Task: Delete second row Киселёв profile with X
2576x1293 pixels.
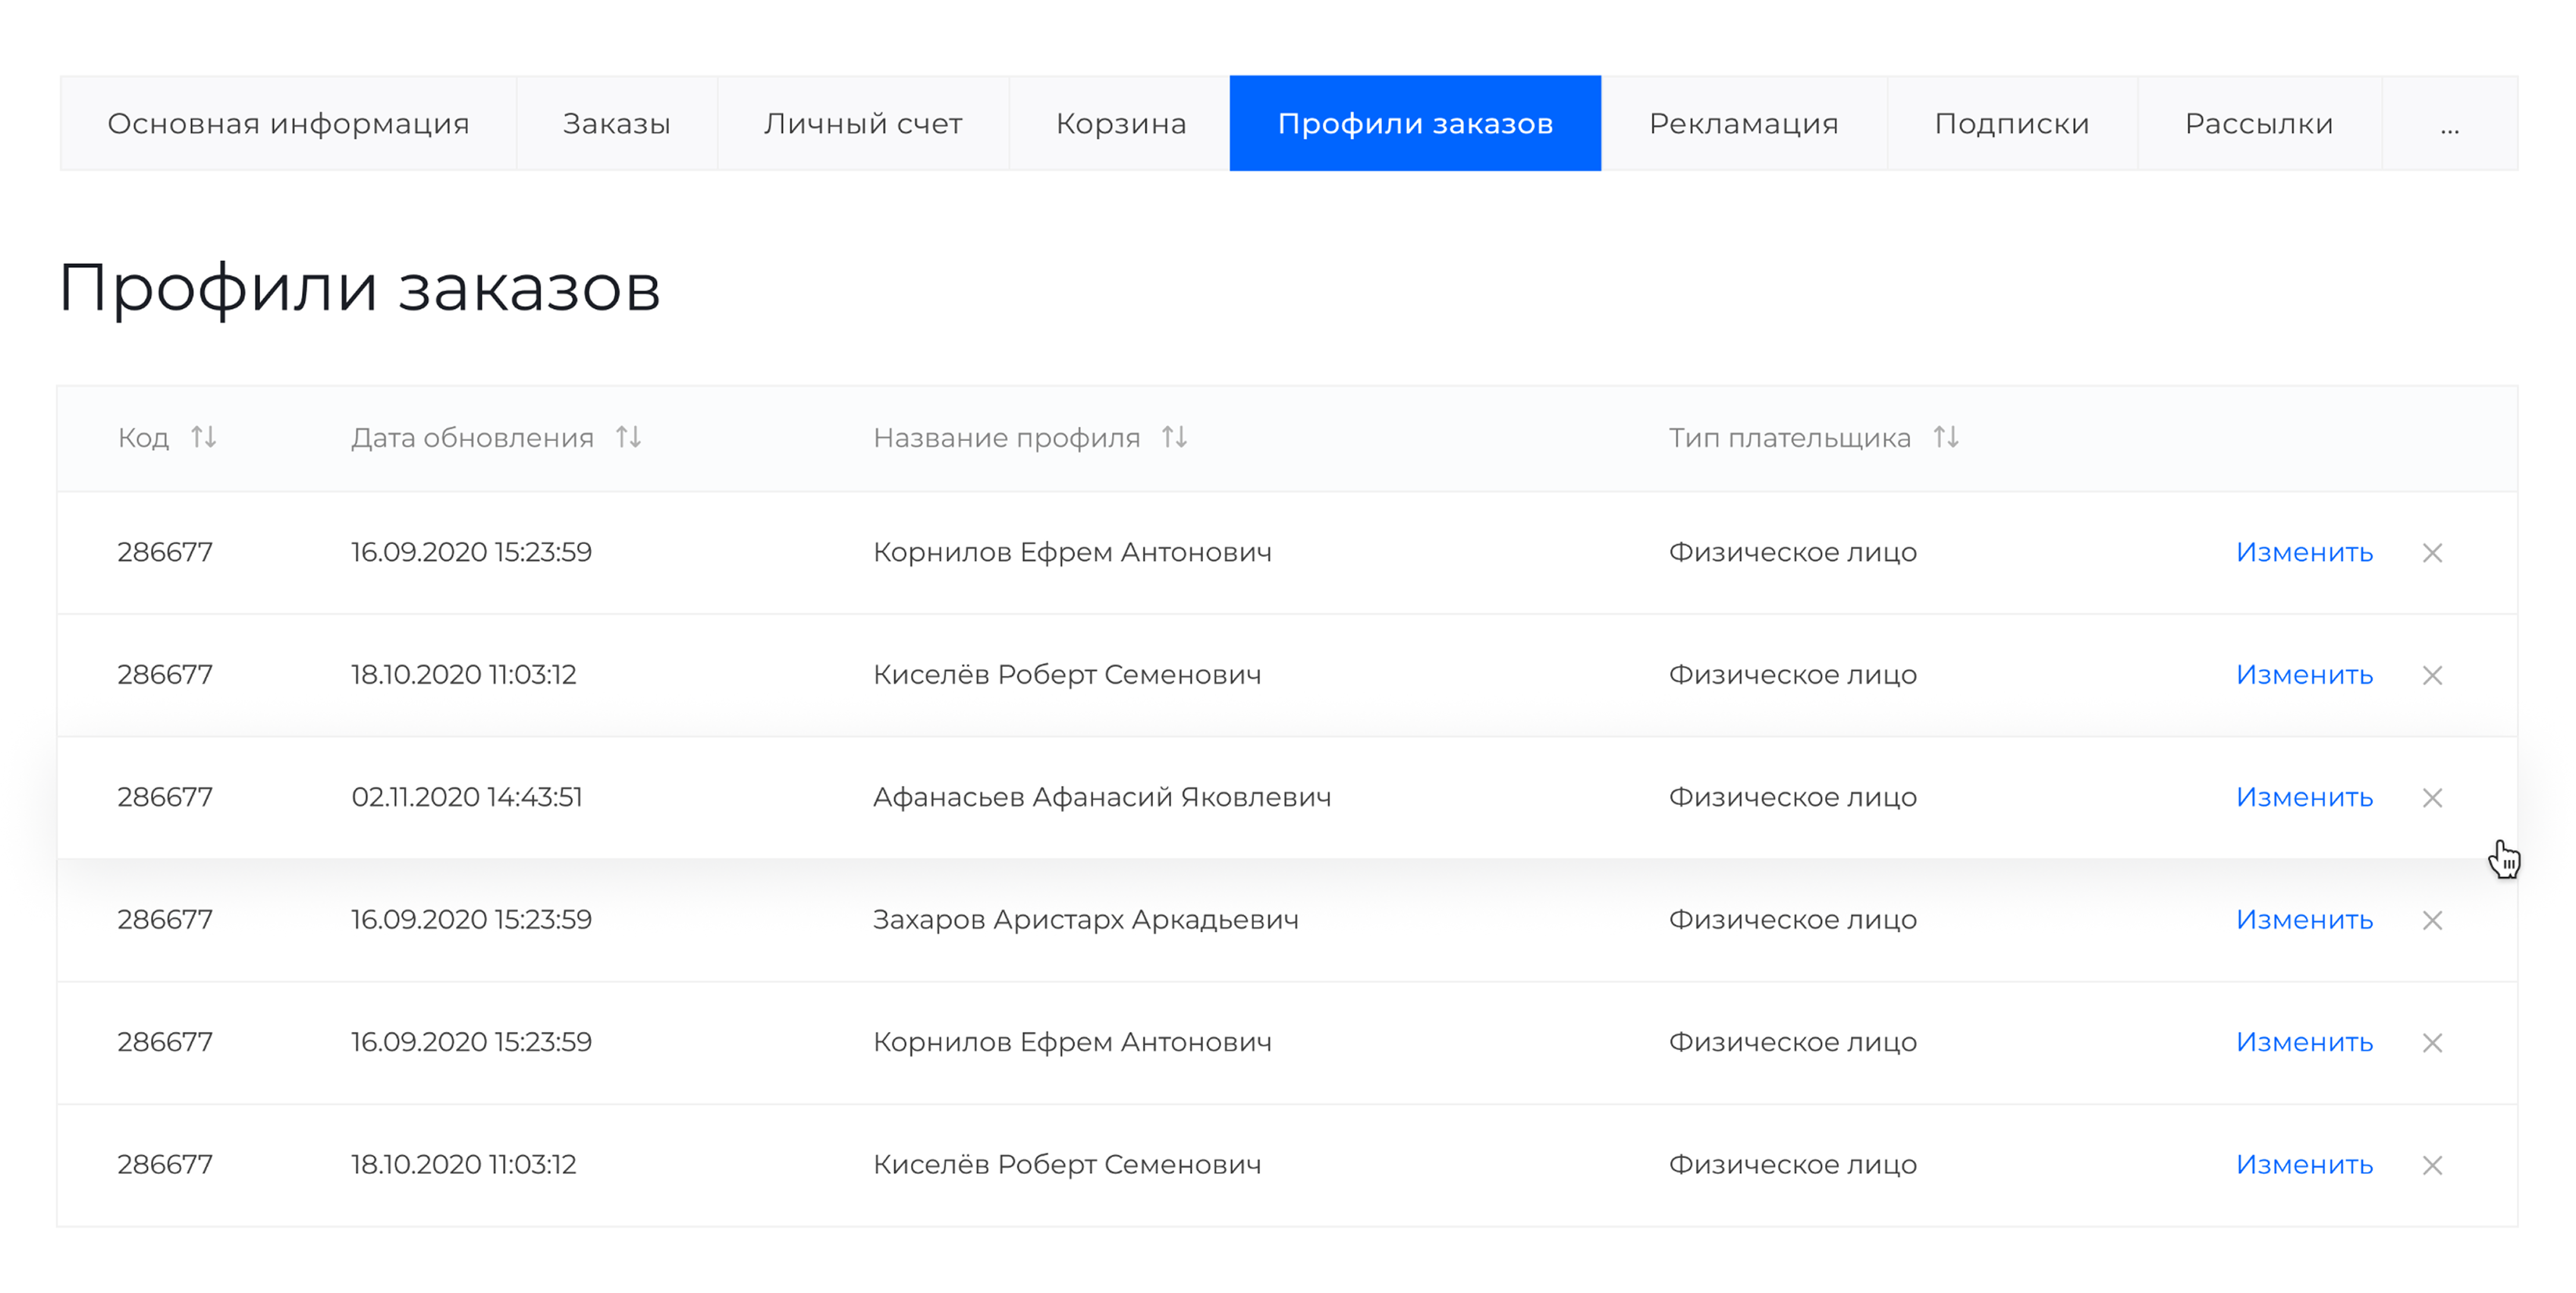Action: pos(2432,675)
